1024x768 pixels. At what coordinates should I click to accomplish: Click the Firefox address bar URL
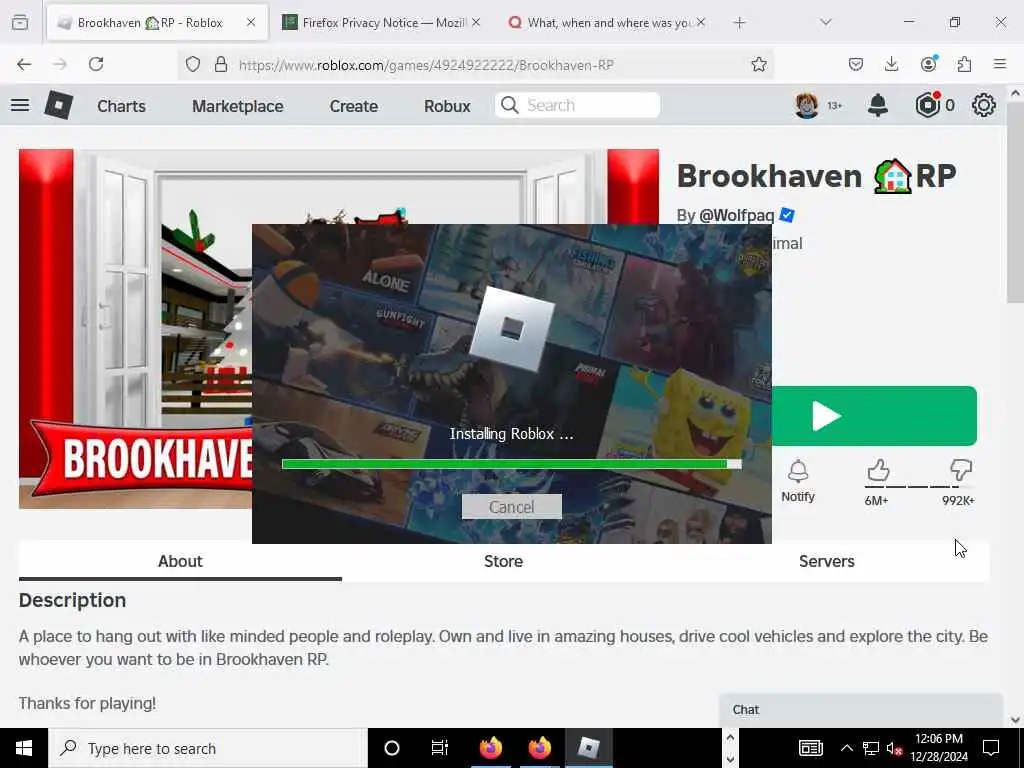click(426, 65)
